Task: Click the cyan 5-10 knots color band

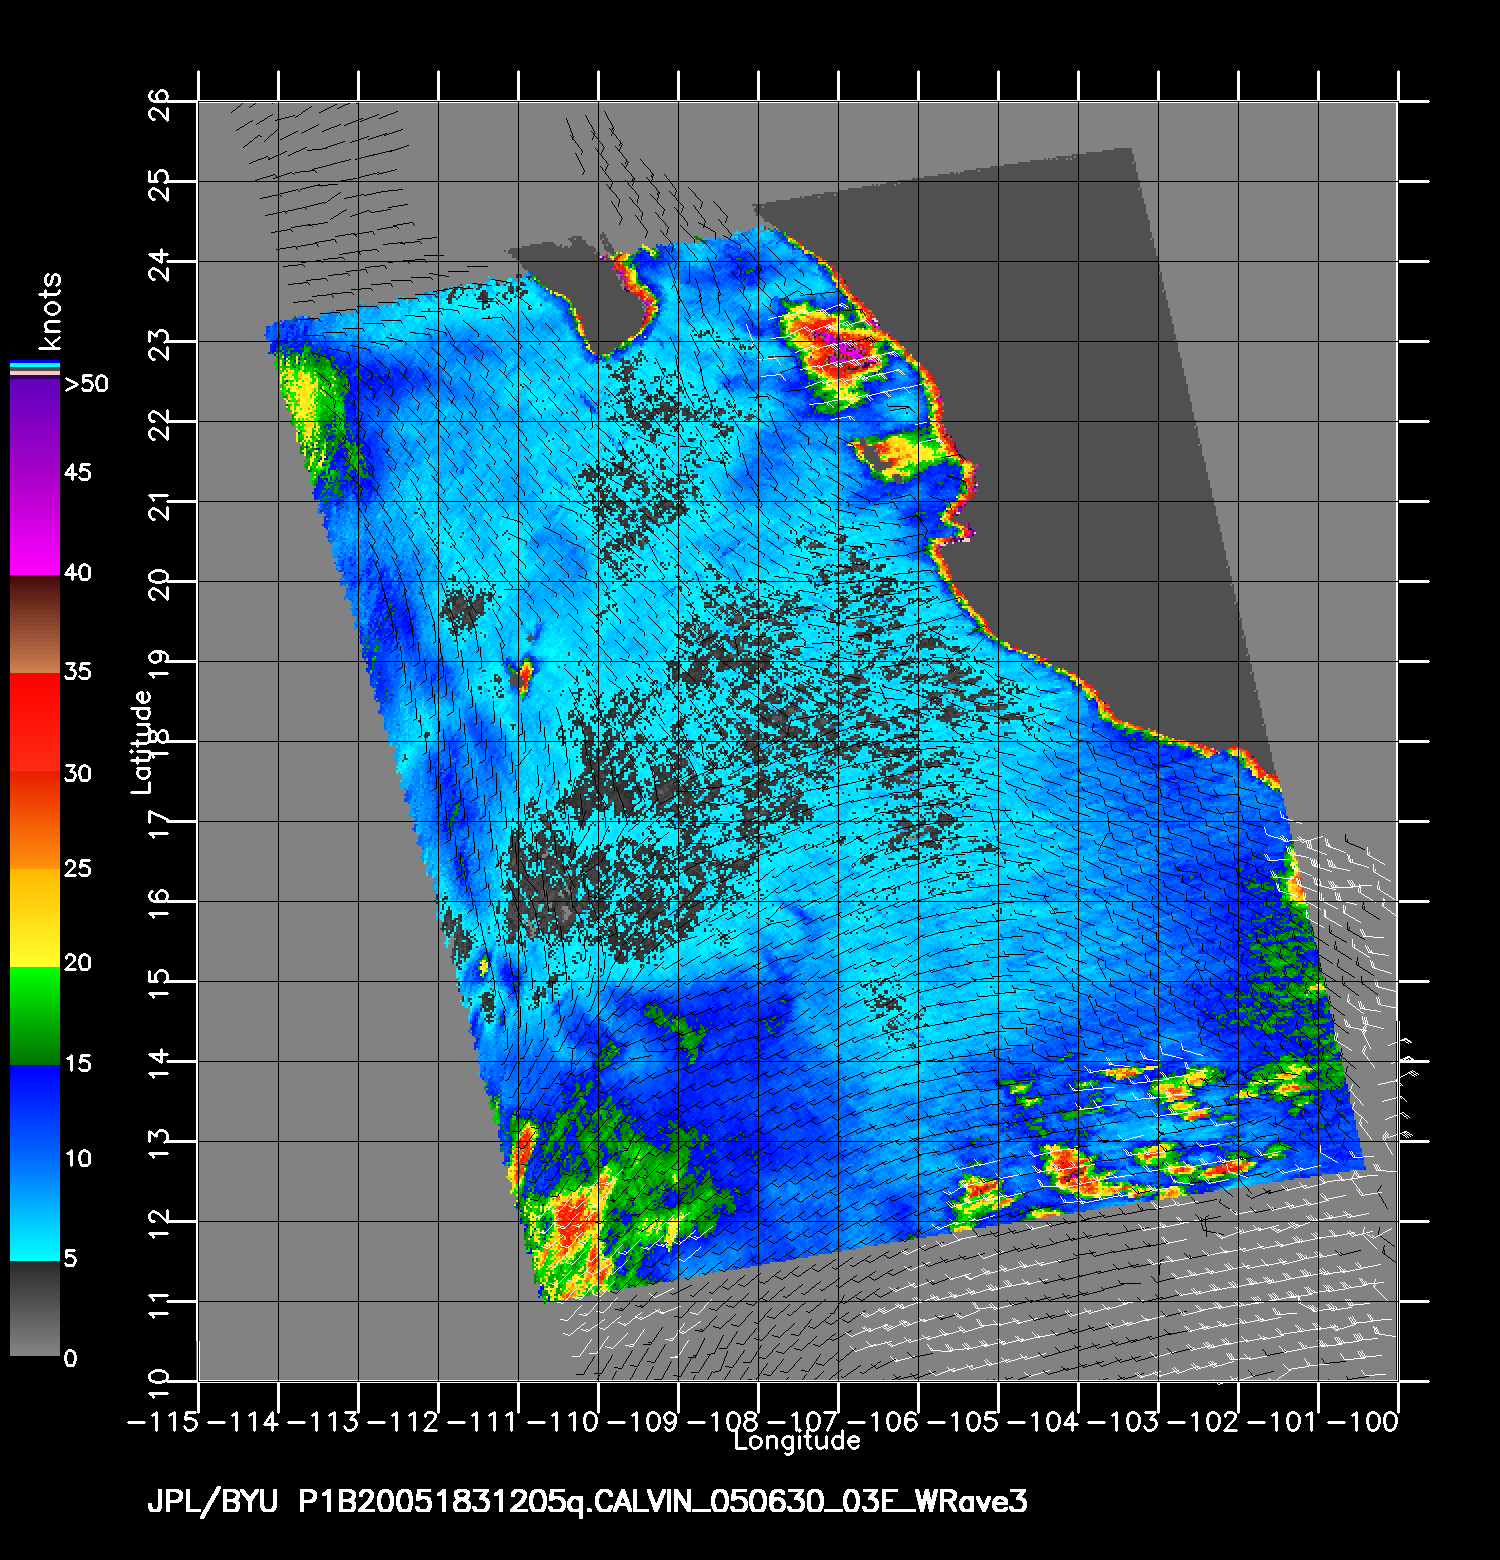Action: click(35, 1212)
